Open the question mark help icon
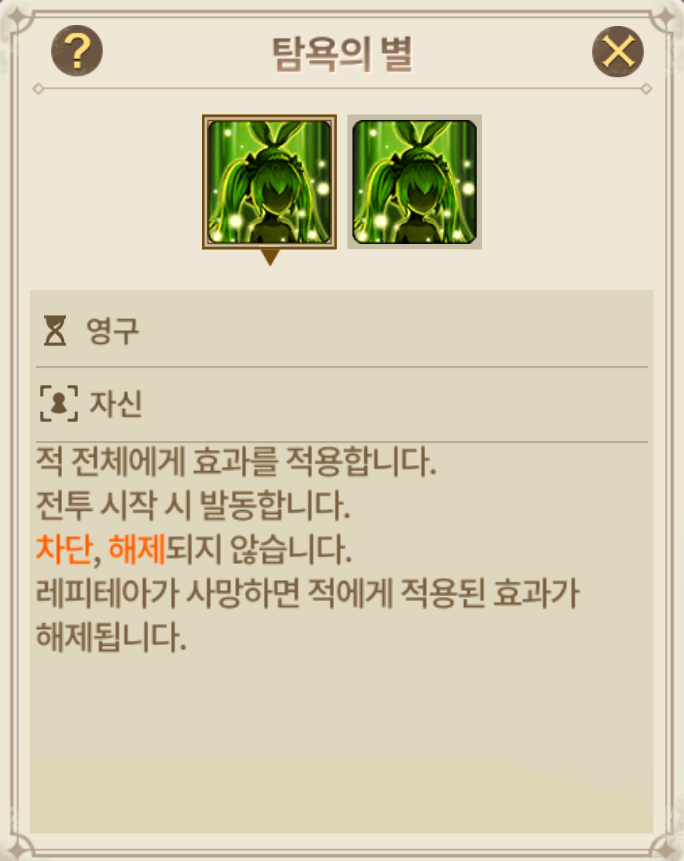Screen dimensions: 684x861 tap(77, 51)
